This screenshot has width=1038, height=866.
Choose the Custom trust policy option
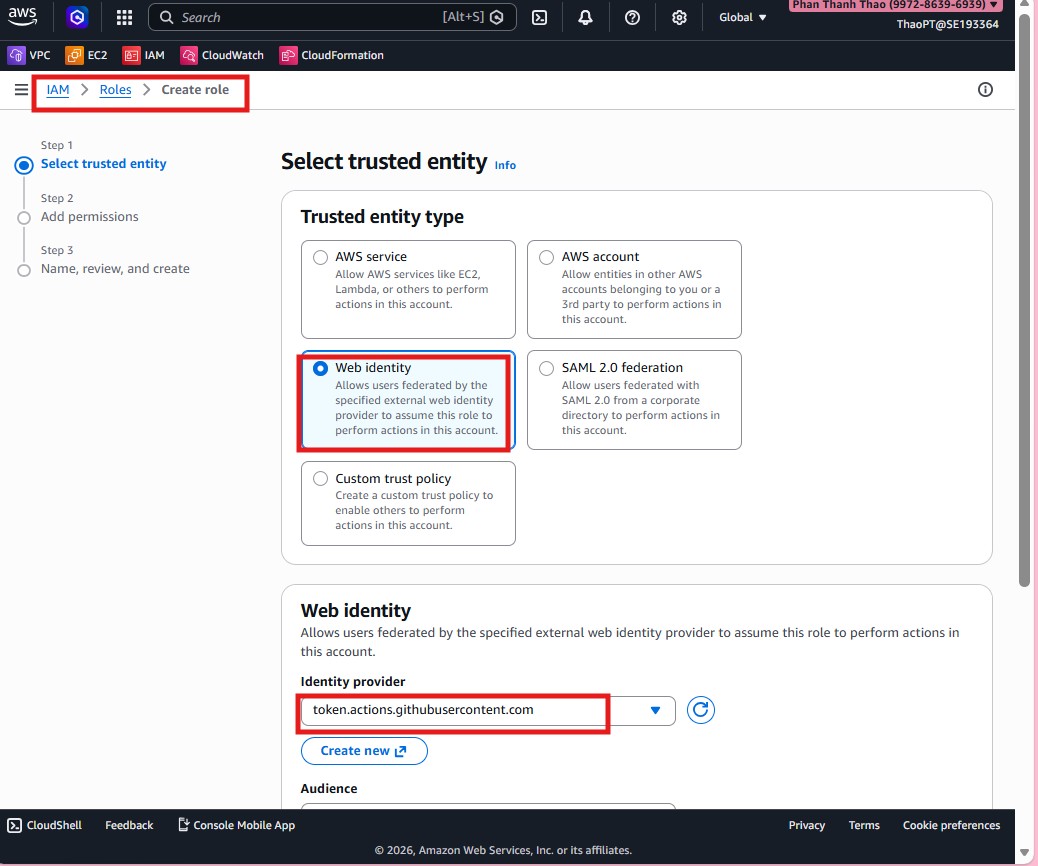coord(321,479)
